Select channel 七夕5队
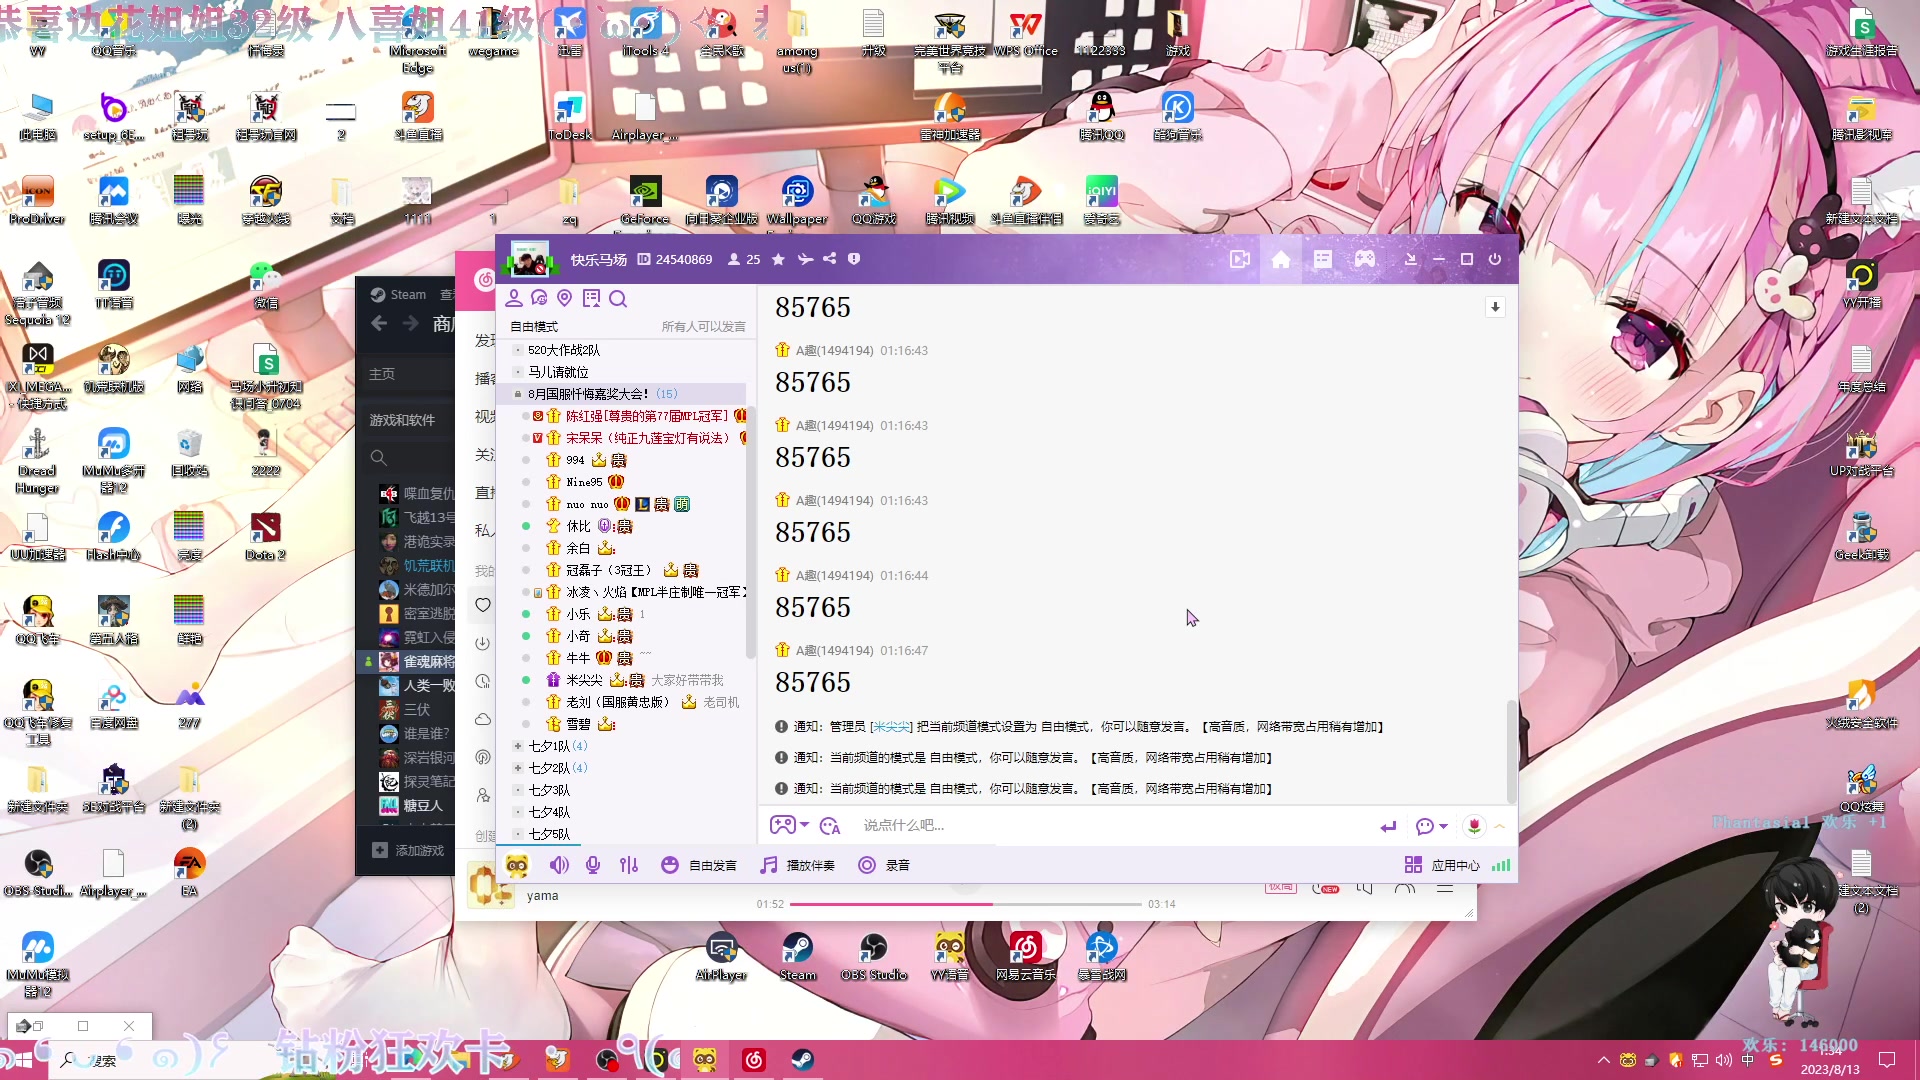The width and height of the screenshot is (1920, 1080). 549,834
